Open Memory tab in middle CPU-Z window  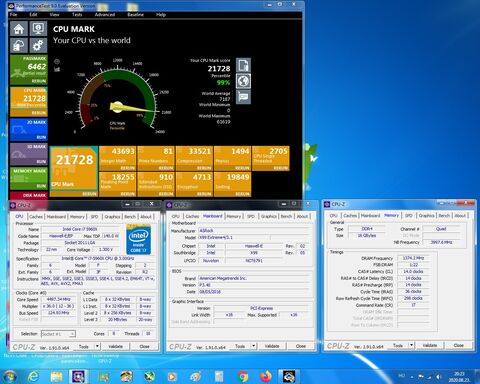coord(233,216)
